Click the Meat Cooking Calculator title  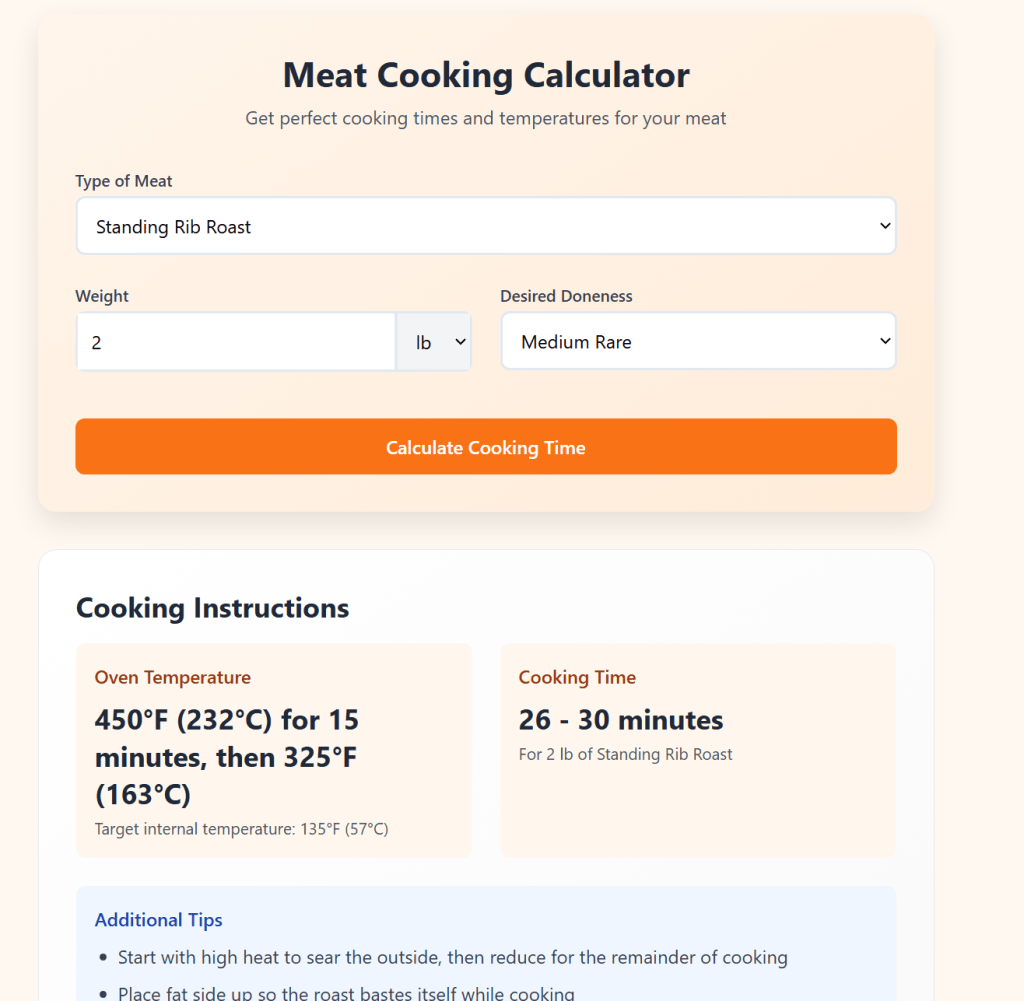pyautogui.click(x=486, y=75)
